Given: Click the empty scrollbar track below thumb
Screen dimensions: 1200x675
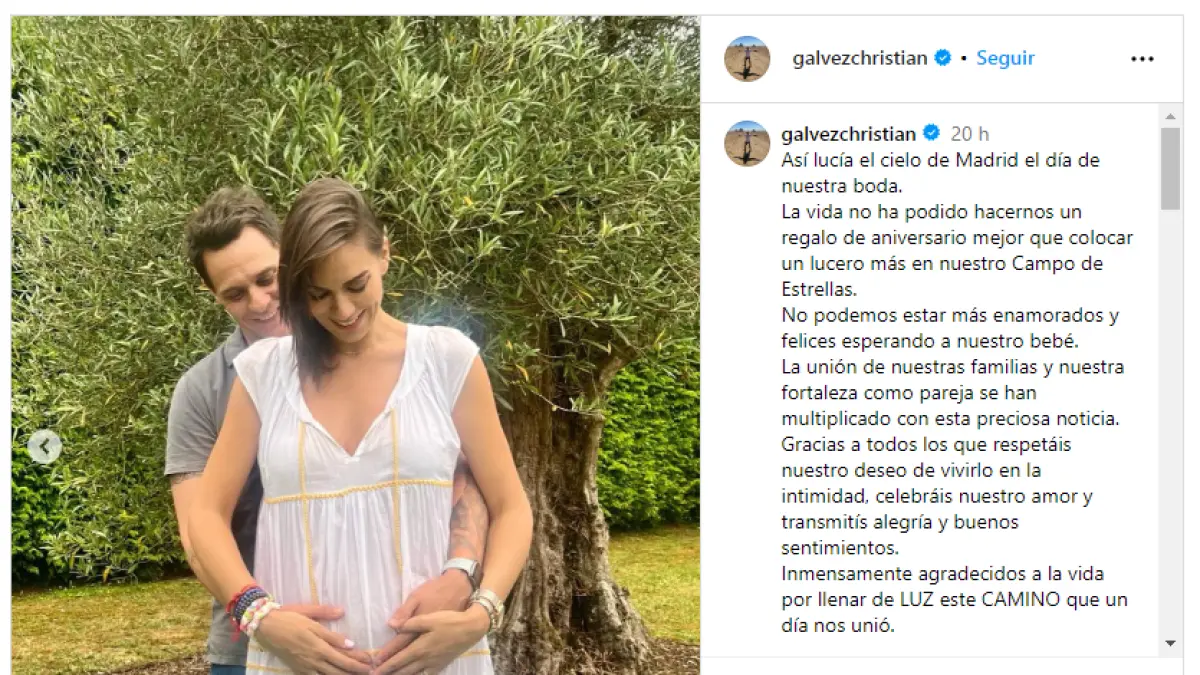Looking at the screenshot, I should coord(1170,420).
